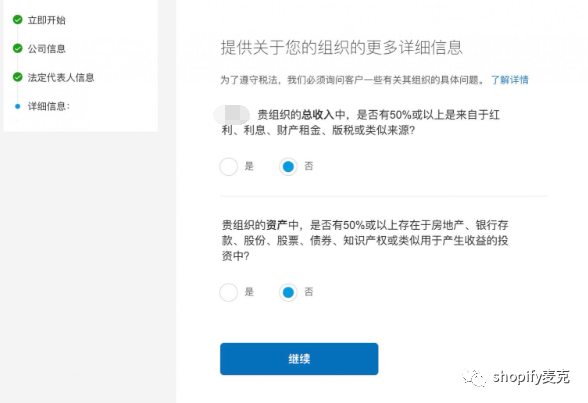Image resolution: width=588 pixels, height=403 pixels.
Task: Click the shopify麦克 watermark text
Action: [x=531, y=377]
